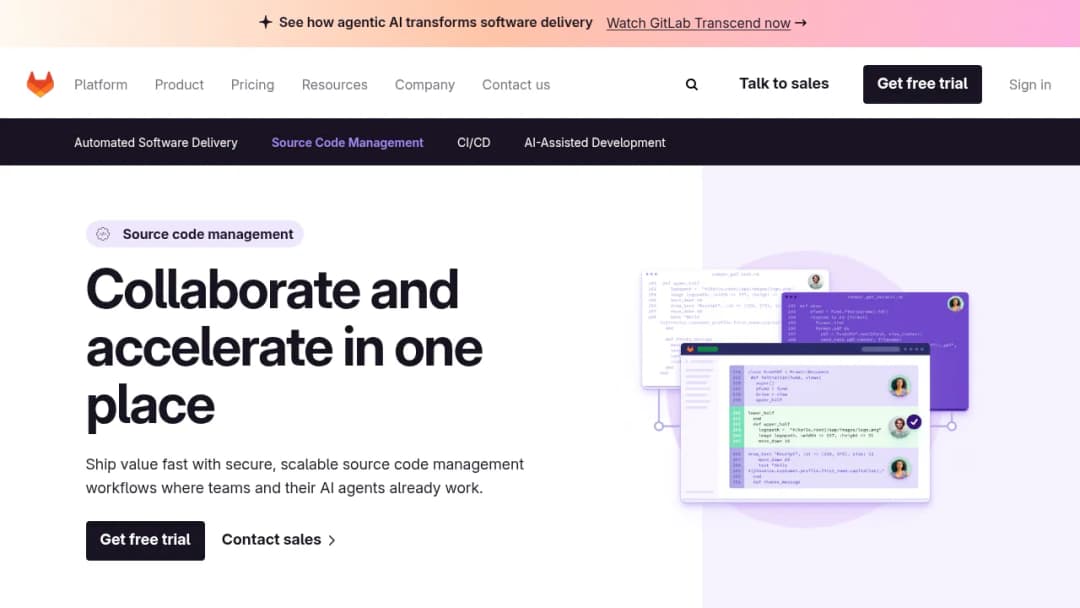This screenshot has width=1080, height=608.
Task: Click the chevron beside Contact sales
Action: (x=332, y=541)
